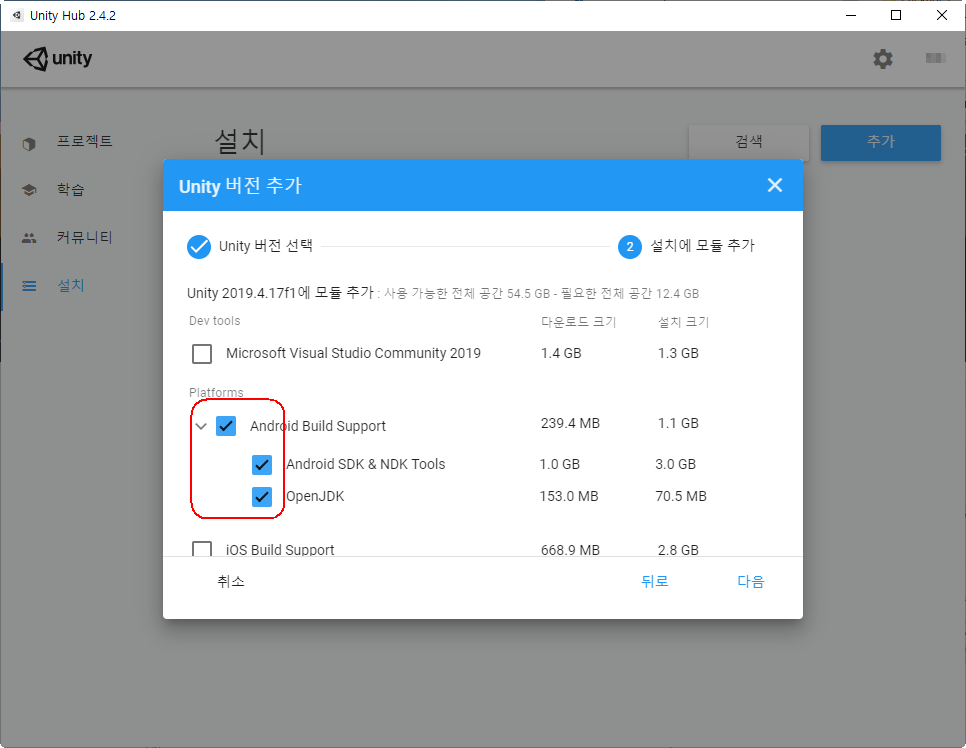The width and height of the screenshot is (966, 748).
Task: Click the 취소 cancel button
Action: 230,581
